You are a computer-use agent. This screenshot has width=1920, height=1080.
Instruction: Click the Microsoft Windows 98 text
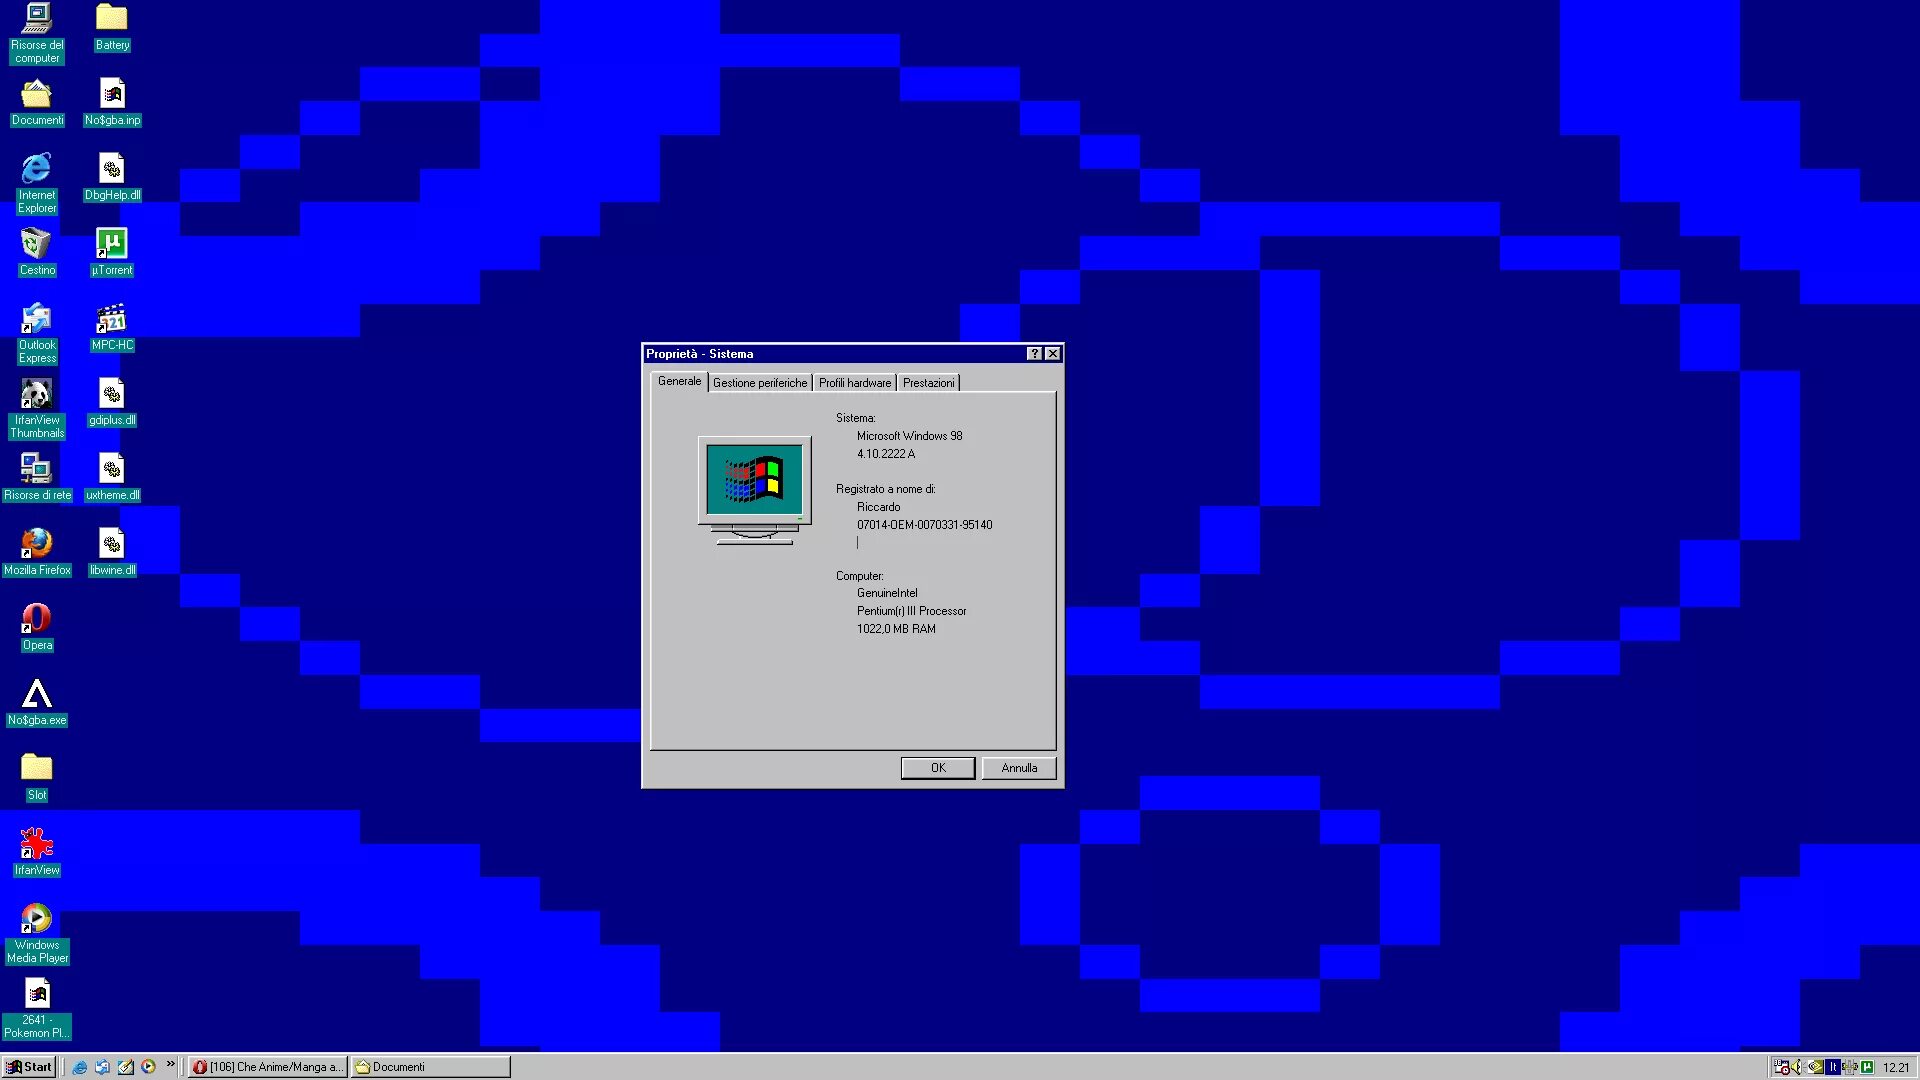pos(910,436)
